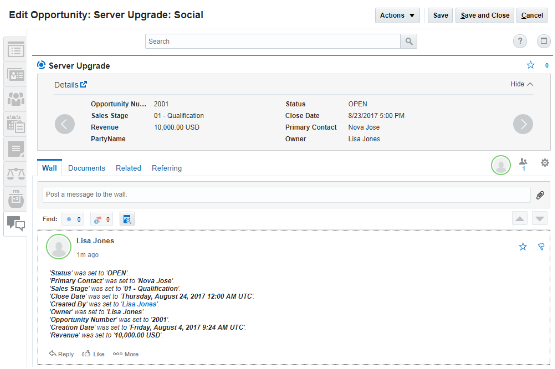Click the '2001' opportunity number value
The image size is (555, 369).
[161, 104]
